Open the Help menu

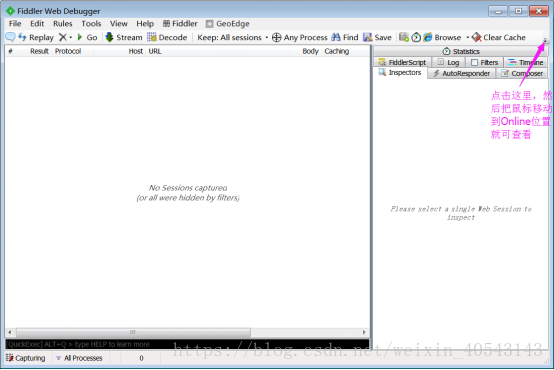(145, 24)
